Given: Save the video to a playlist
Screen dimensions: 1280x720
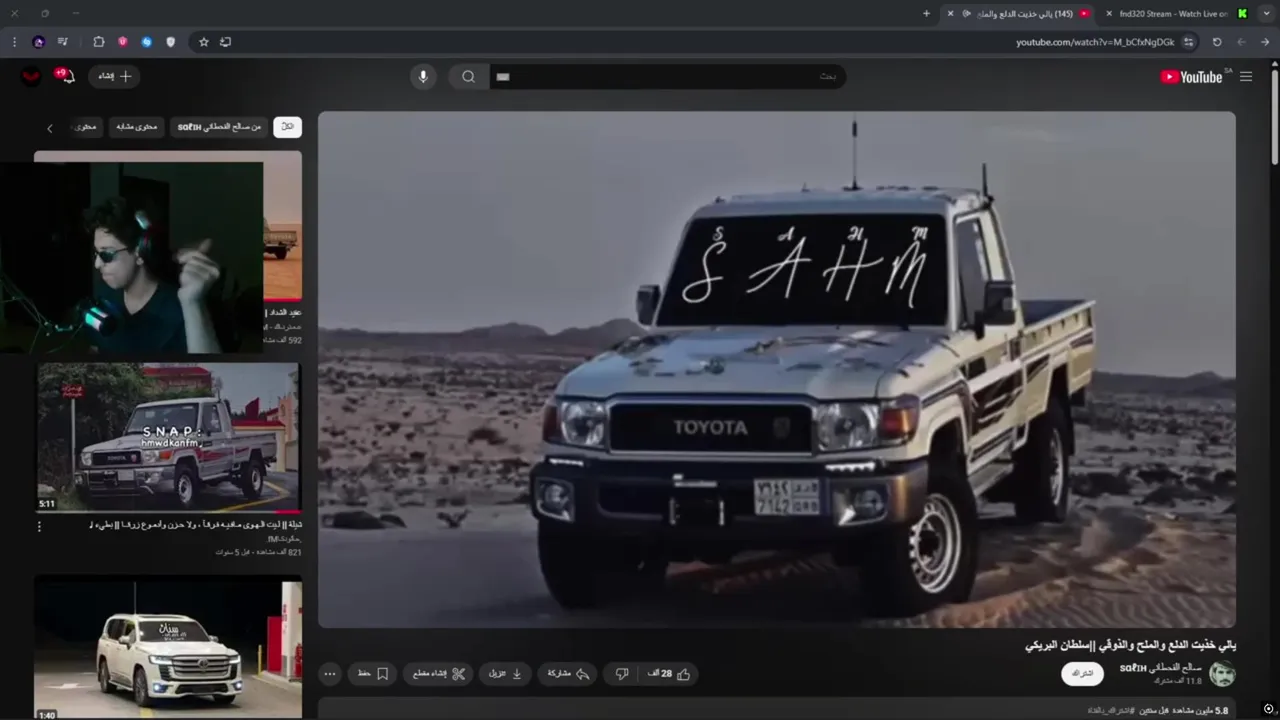Looking at the screenshot, I should click(x=372, y=674).
